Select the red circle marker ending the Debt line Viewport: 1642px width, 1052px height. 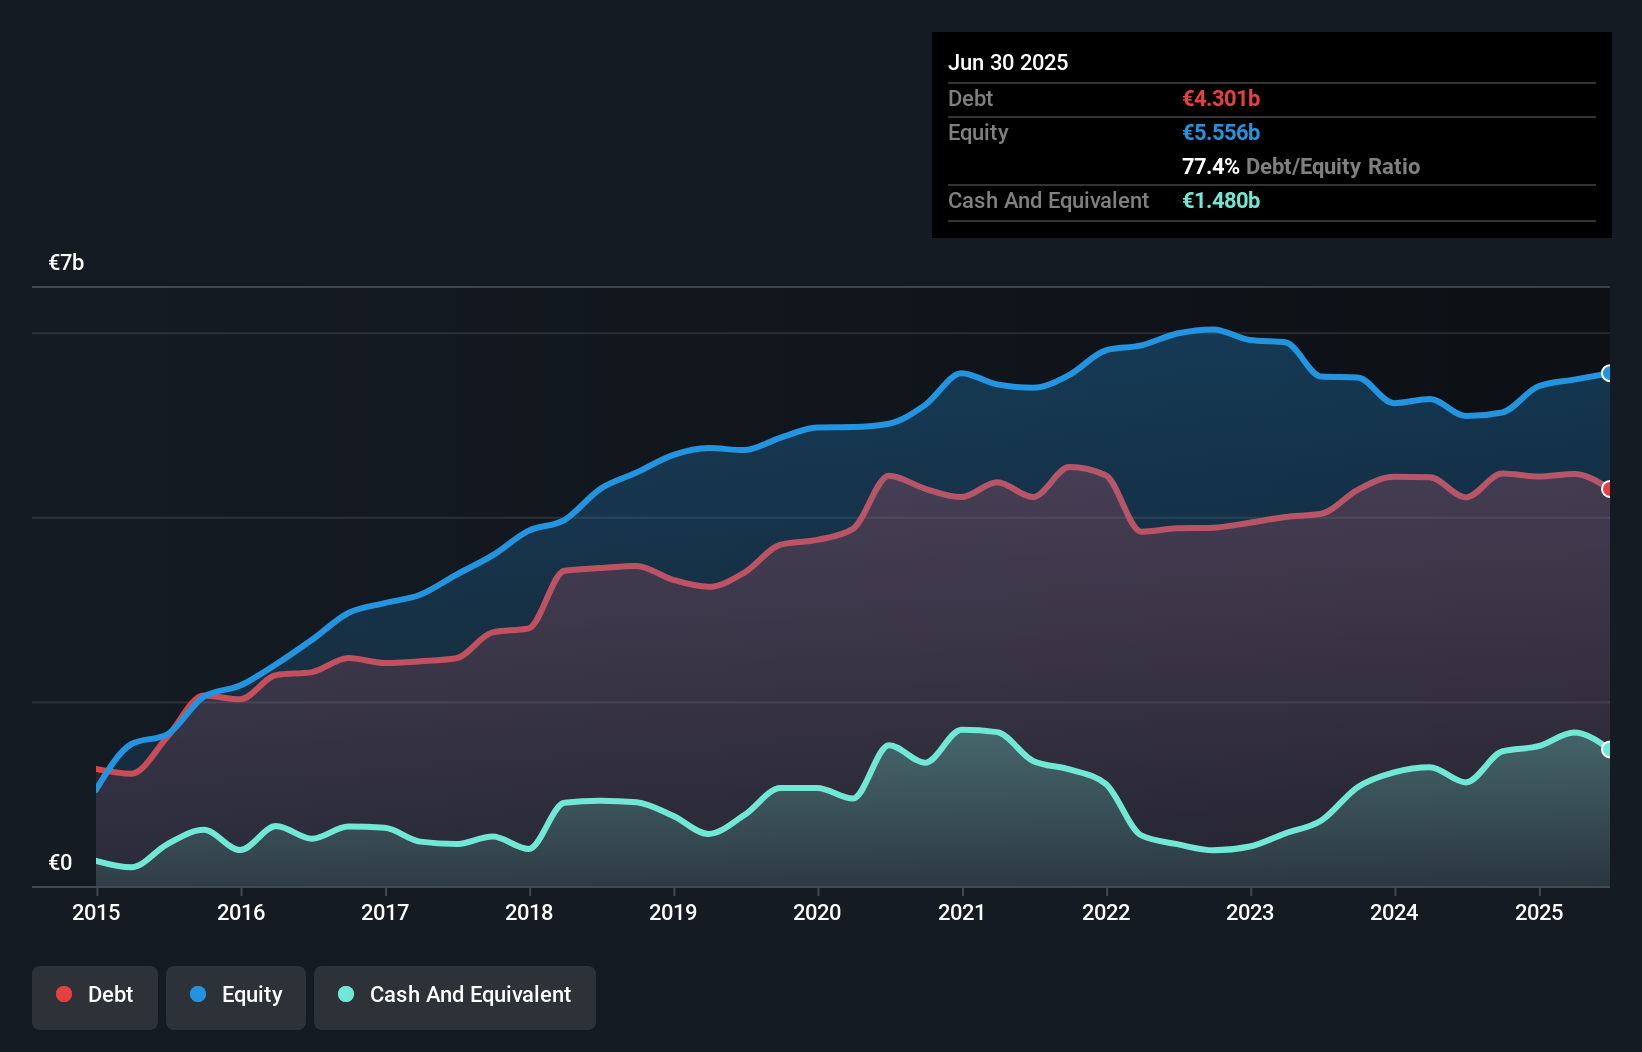[1607, 489]
